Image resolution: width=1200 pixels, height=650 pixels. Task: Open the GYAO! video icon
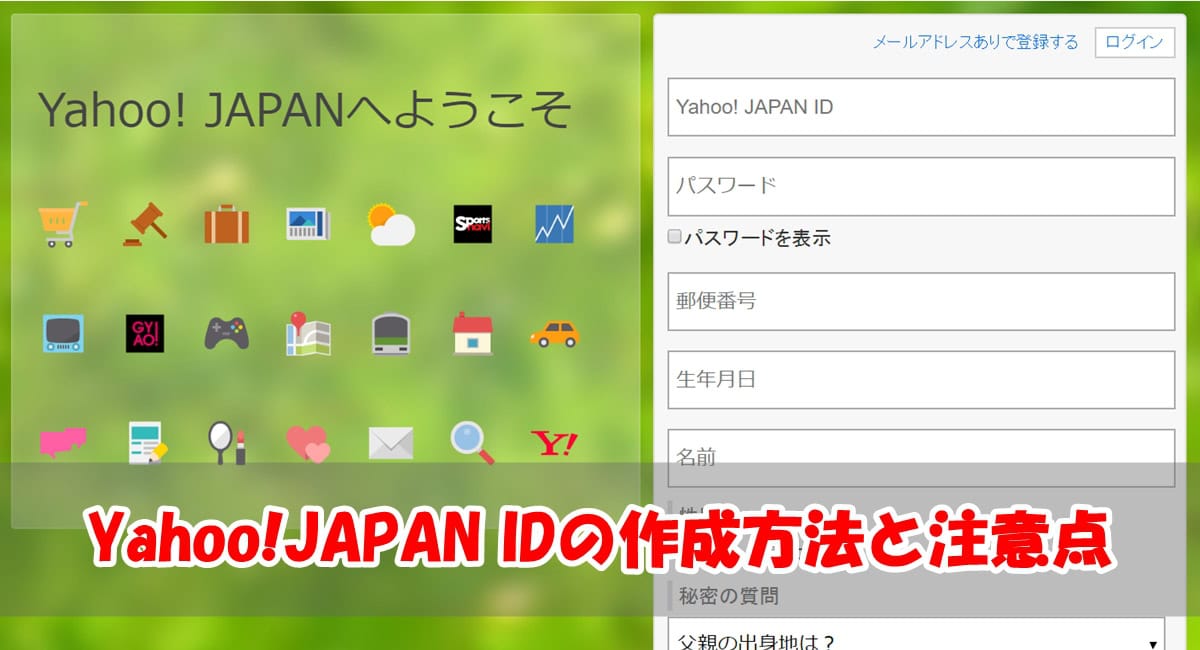[x=145, y=333]
